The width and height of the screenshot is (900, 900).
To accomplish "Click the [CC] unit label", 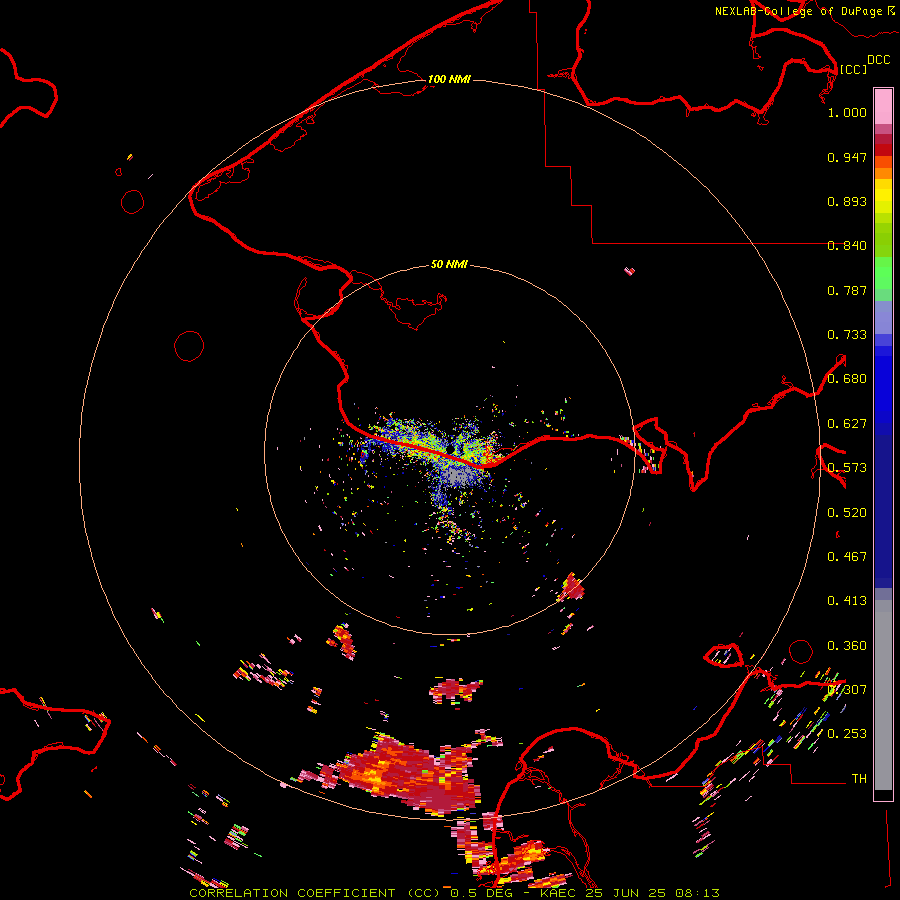I will (x=853, y=69).
